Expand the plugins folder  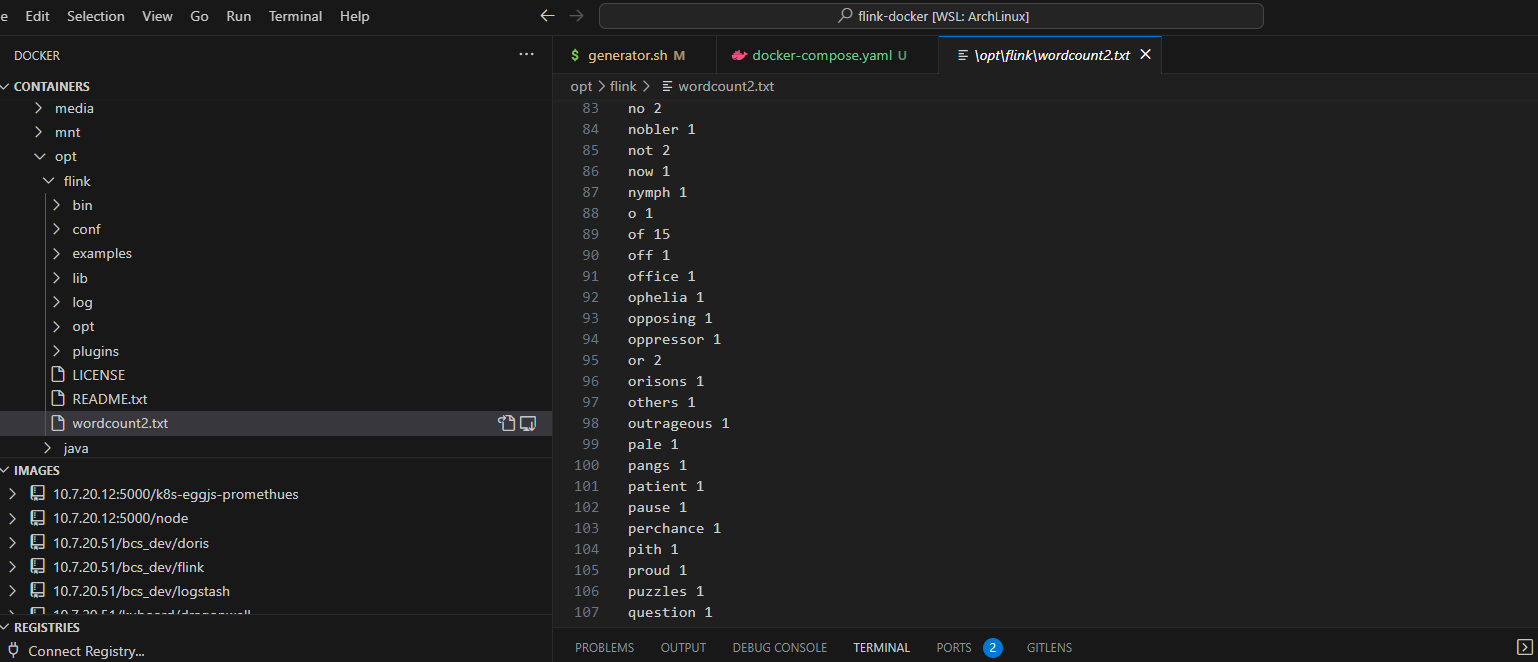[x=57, y=351]
